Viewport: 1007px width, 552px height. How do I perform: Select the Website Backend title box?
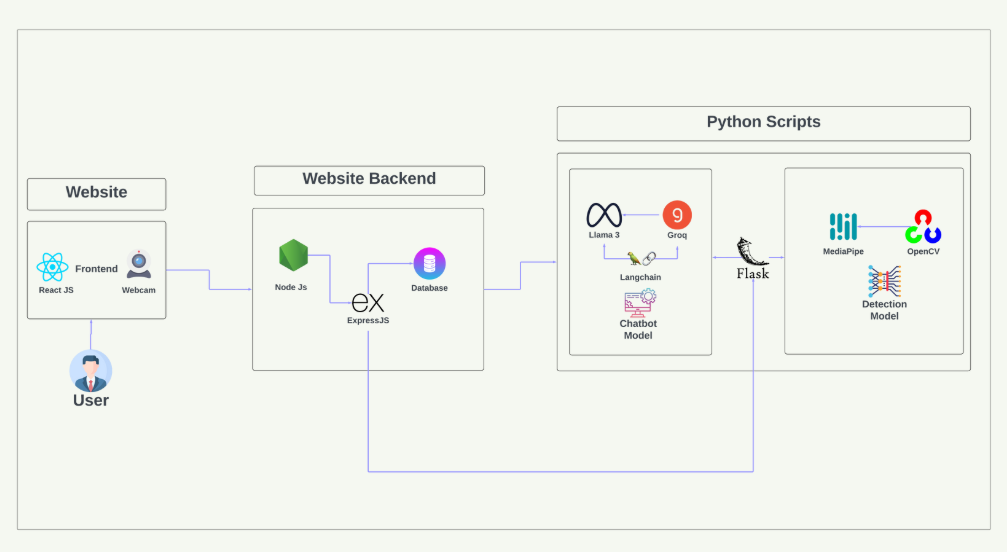(369, 180)
